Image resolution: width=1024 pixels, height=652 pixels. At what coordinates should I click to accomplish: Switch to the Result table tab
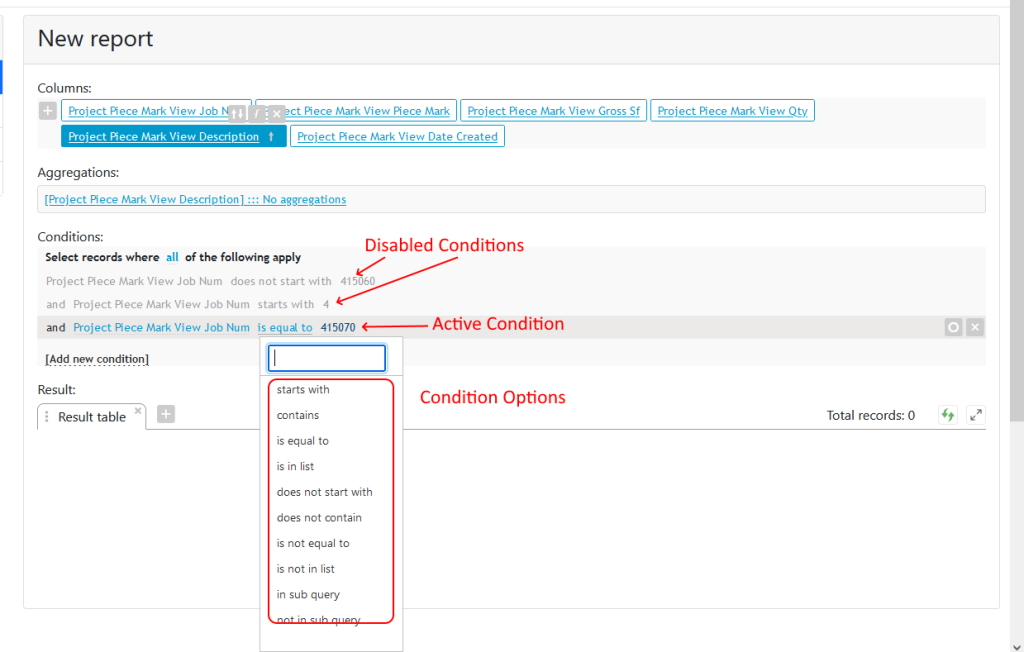click(92, 417)
